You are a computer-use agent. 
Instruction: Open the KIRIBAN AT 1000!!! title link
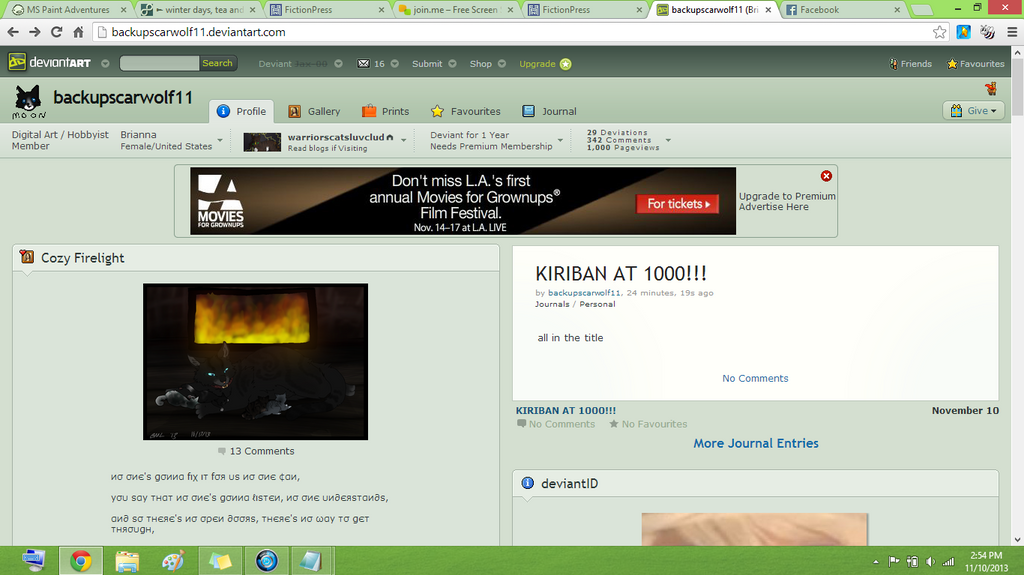pyautogui.click(x=566, y=410)
